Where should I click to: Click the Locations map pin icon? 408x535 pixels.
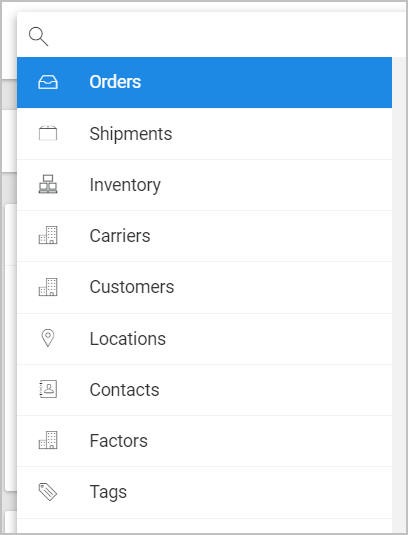pos(48,338)
